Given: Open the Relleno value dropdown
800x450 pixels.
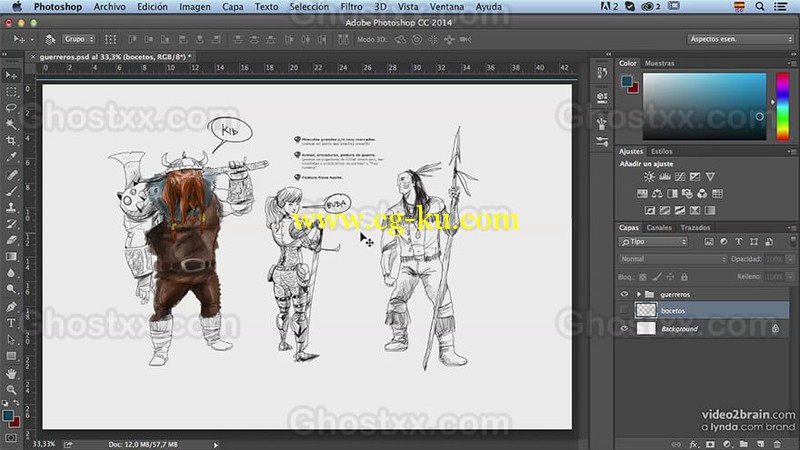Looking at the screenshot, I should coord(790,277).
